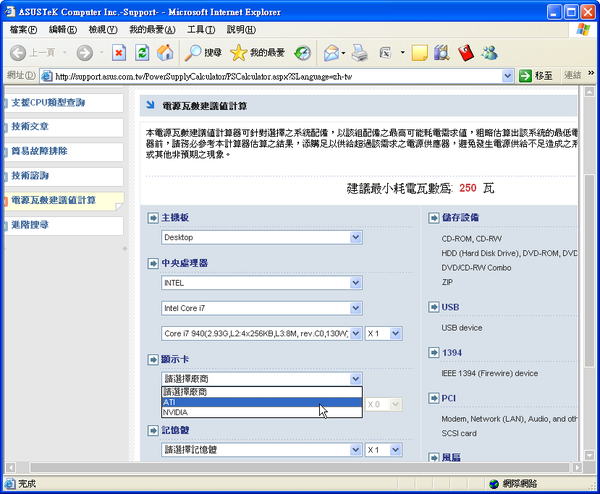Click the vertical scrollbar thumb
Viewport: 600px width, 494px height.
tap(589, 271)
